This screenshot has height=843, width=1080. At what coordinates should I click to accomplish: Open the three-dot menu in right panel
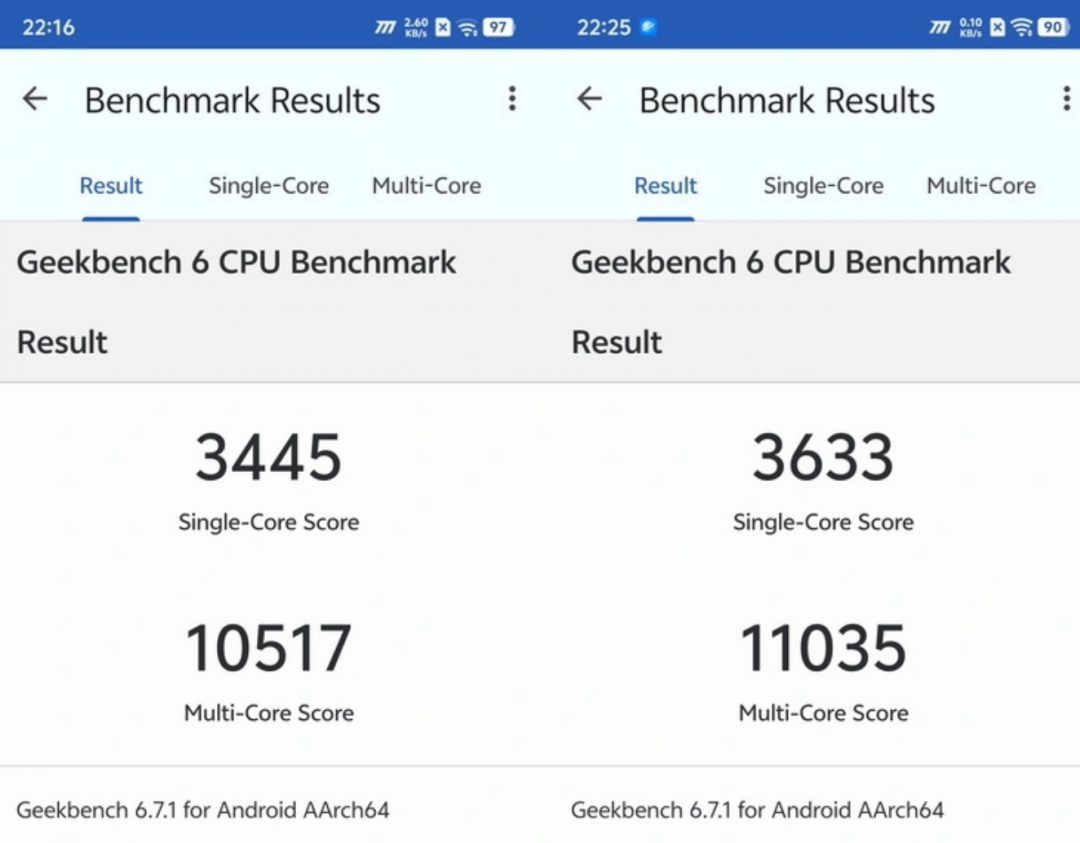pyautogui.click(x=1066, y=98)
